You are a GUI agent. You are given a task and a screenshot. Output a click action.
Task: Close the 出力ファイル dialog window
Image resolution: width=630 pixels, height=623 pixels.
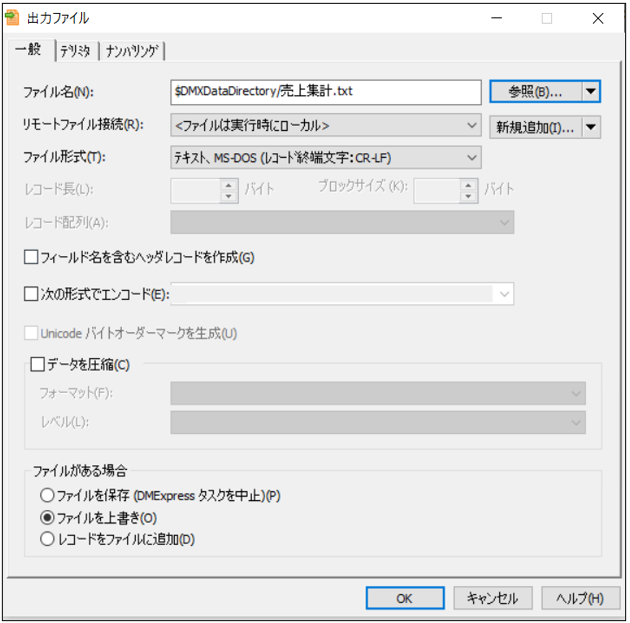(597, 18)
